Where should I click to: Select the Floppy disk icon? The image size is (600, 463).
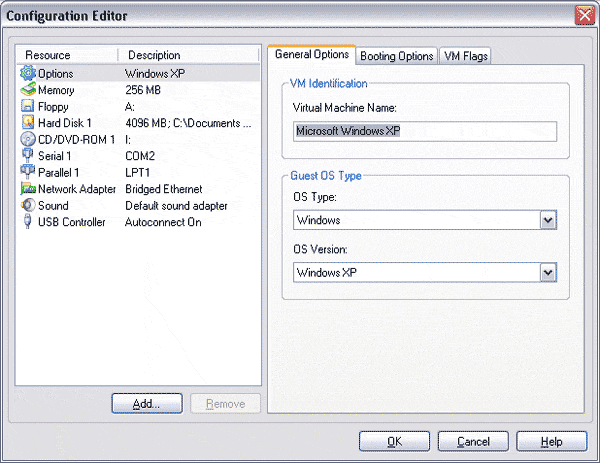pyautogui.click(x=28, y=106)
